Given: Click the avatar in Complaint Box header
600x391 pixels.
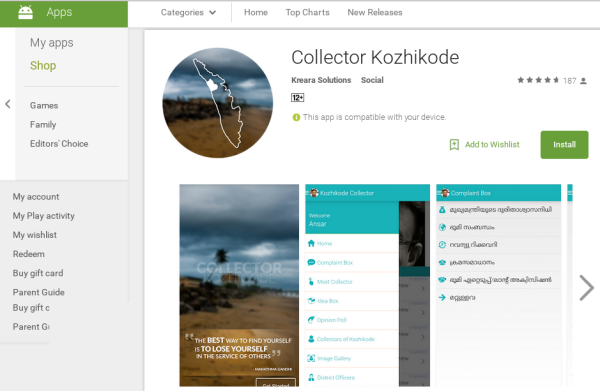Looking at the screenshot, I should click(x=445, y=193).
